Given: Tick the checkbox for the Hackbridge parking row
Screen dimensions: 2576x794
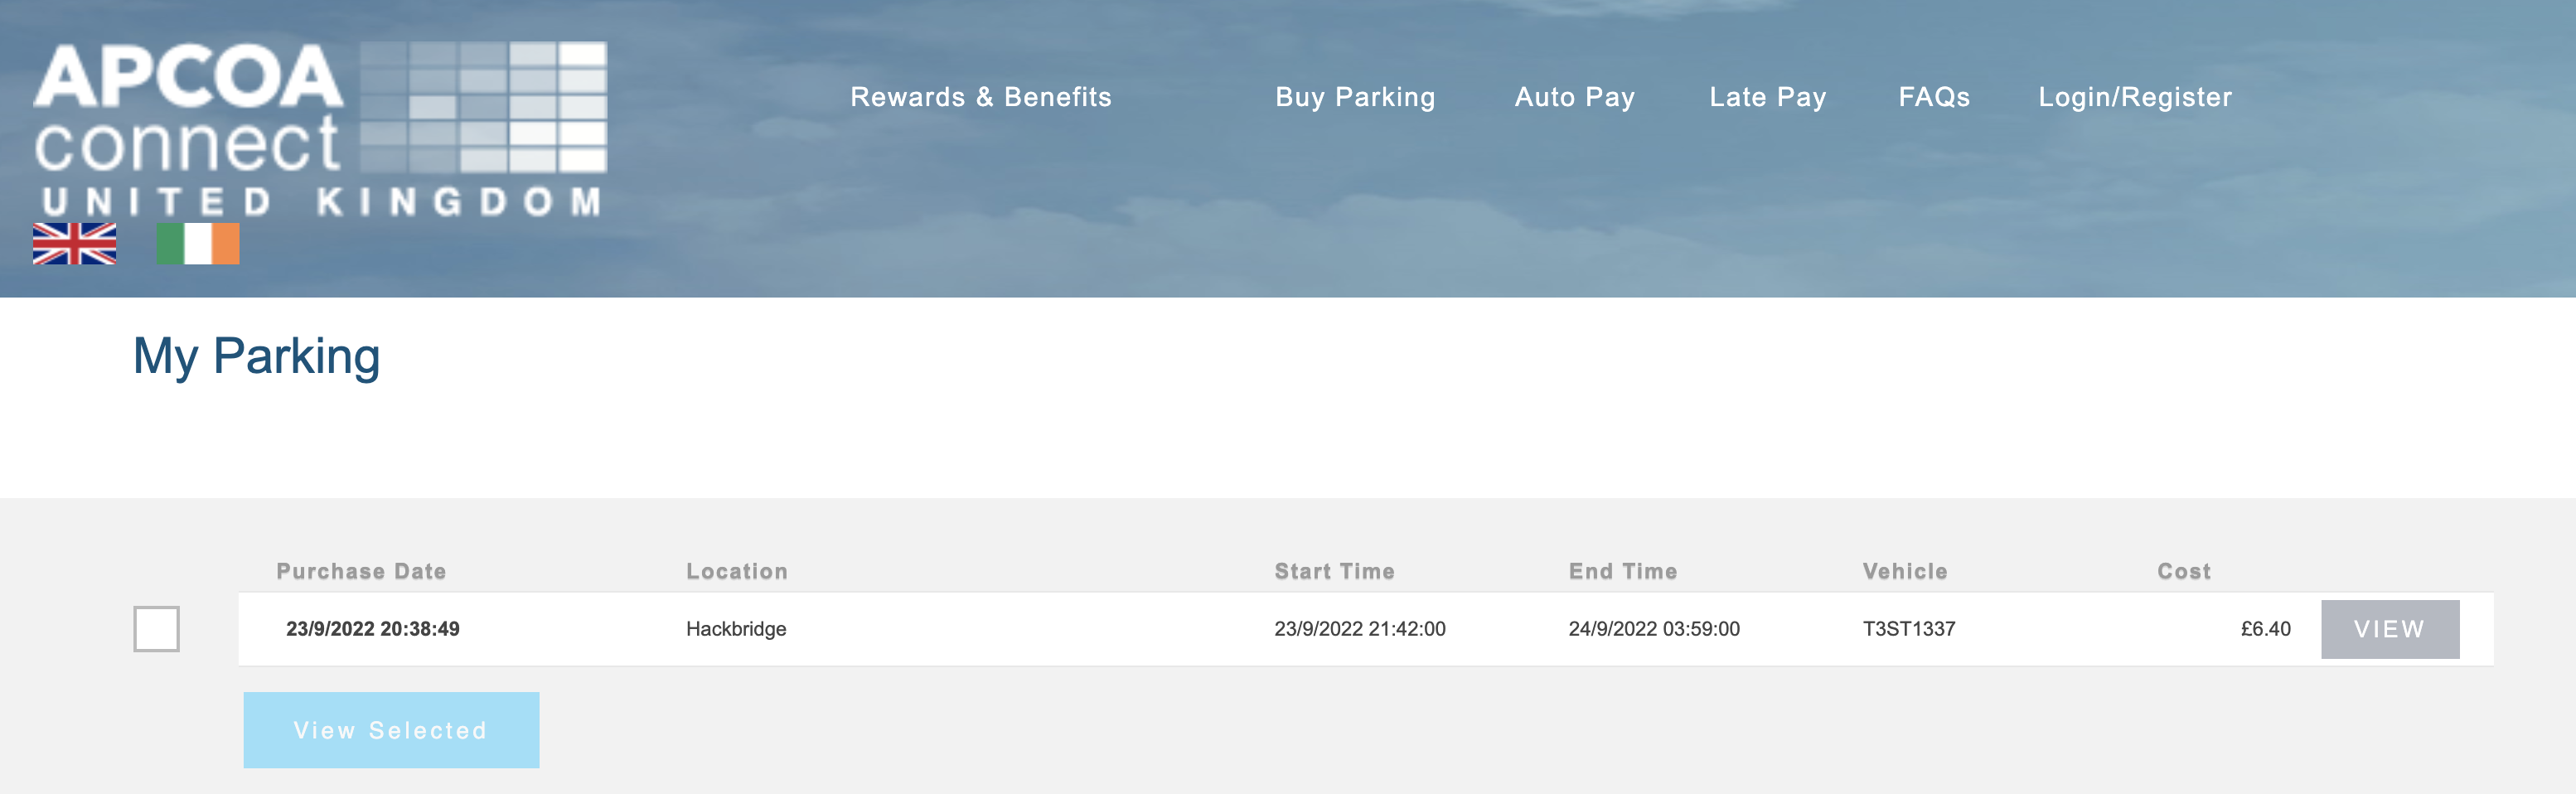Looking at the screenshot, I should pos(156,629).
